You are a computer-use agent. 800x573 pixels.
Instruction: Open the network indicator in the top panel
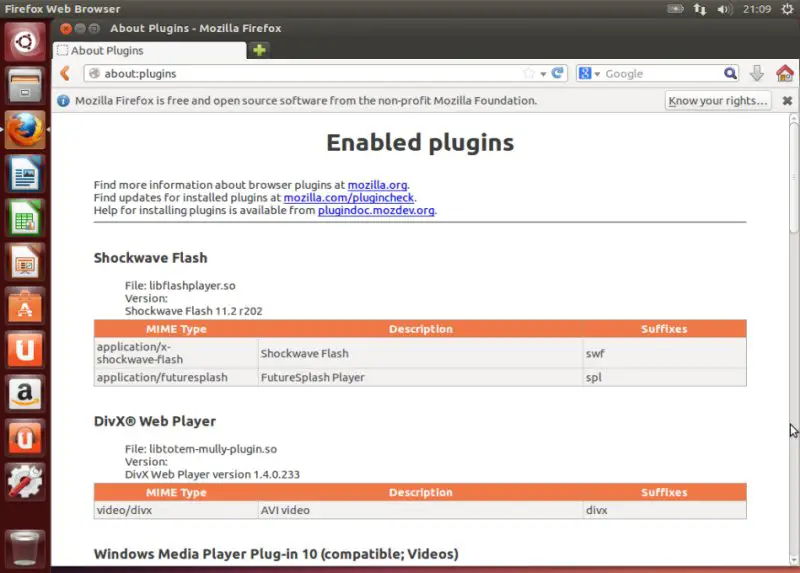(x=699, y=9)
